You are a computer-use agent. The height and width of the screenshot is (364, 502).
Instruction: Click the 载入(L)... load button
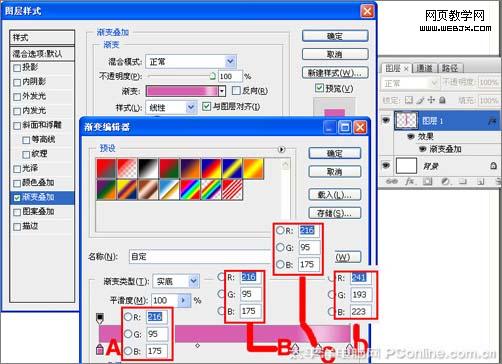335,195
